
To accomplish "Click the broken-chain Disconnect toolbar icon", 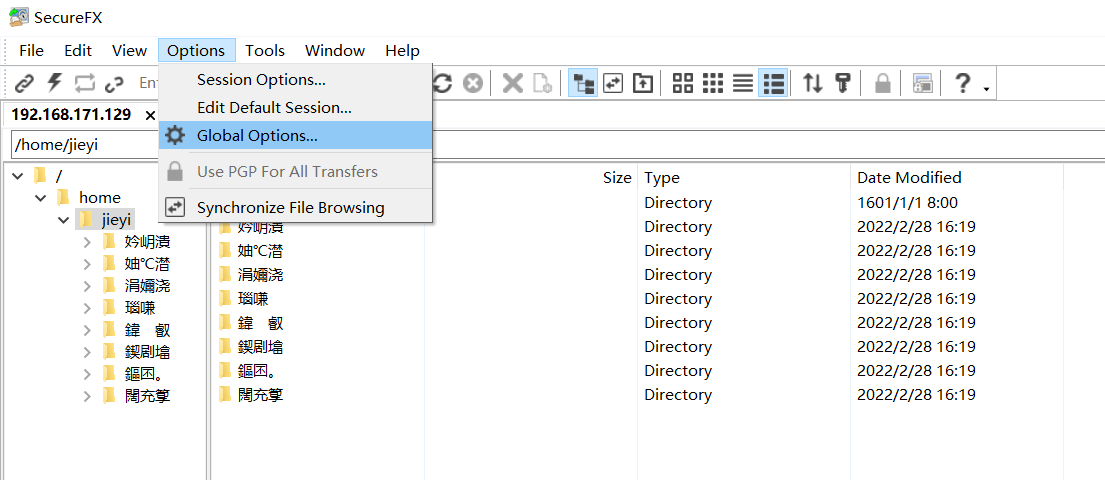I will (114, 84).
